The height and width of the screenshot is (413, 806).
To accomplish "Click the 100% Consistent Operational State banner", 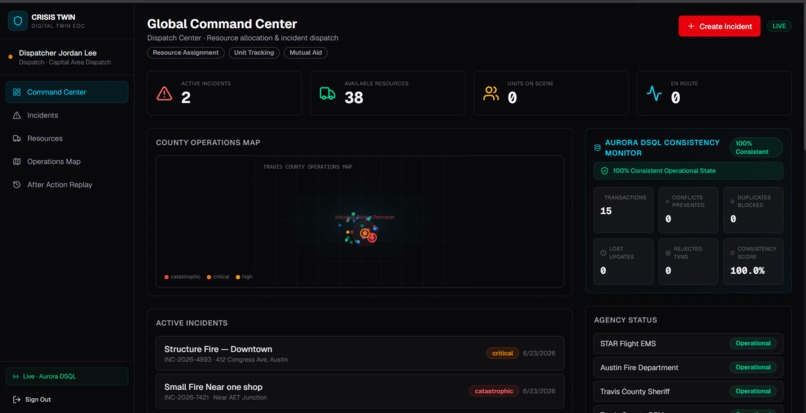I will [x=688, y=171].
